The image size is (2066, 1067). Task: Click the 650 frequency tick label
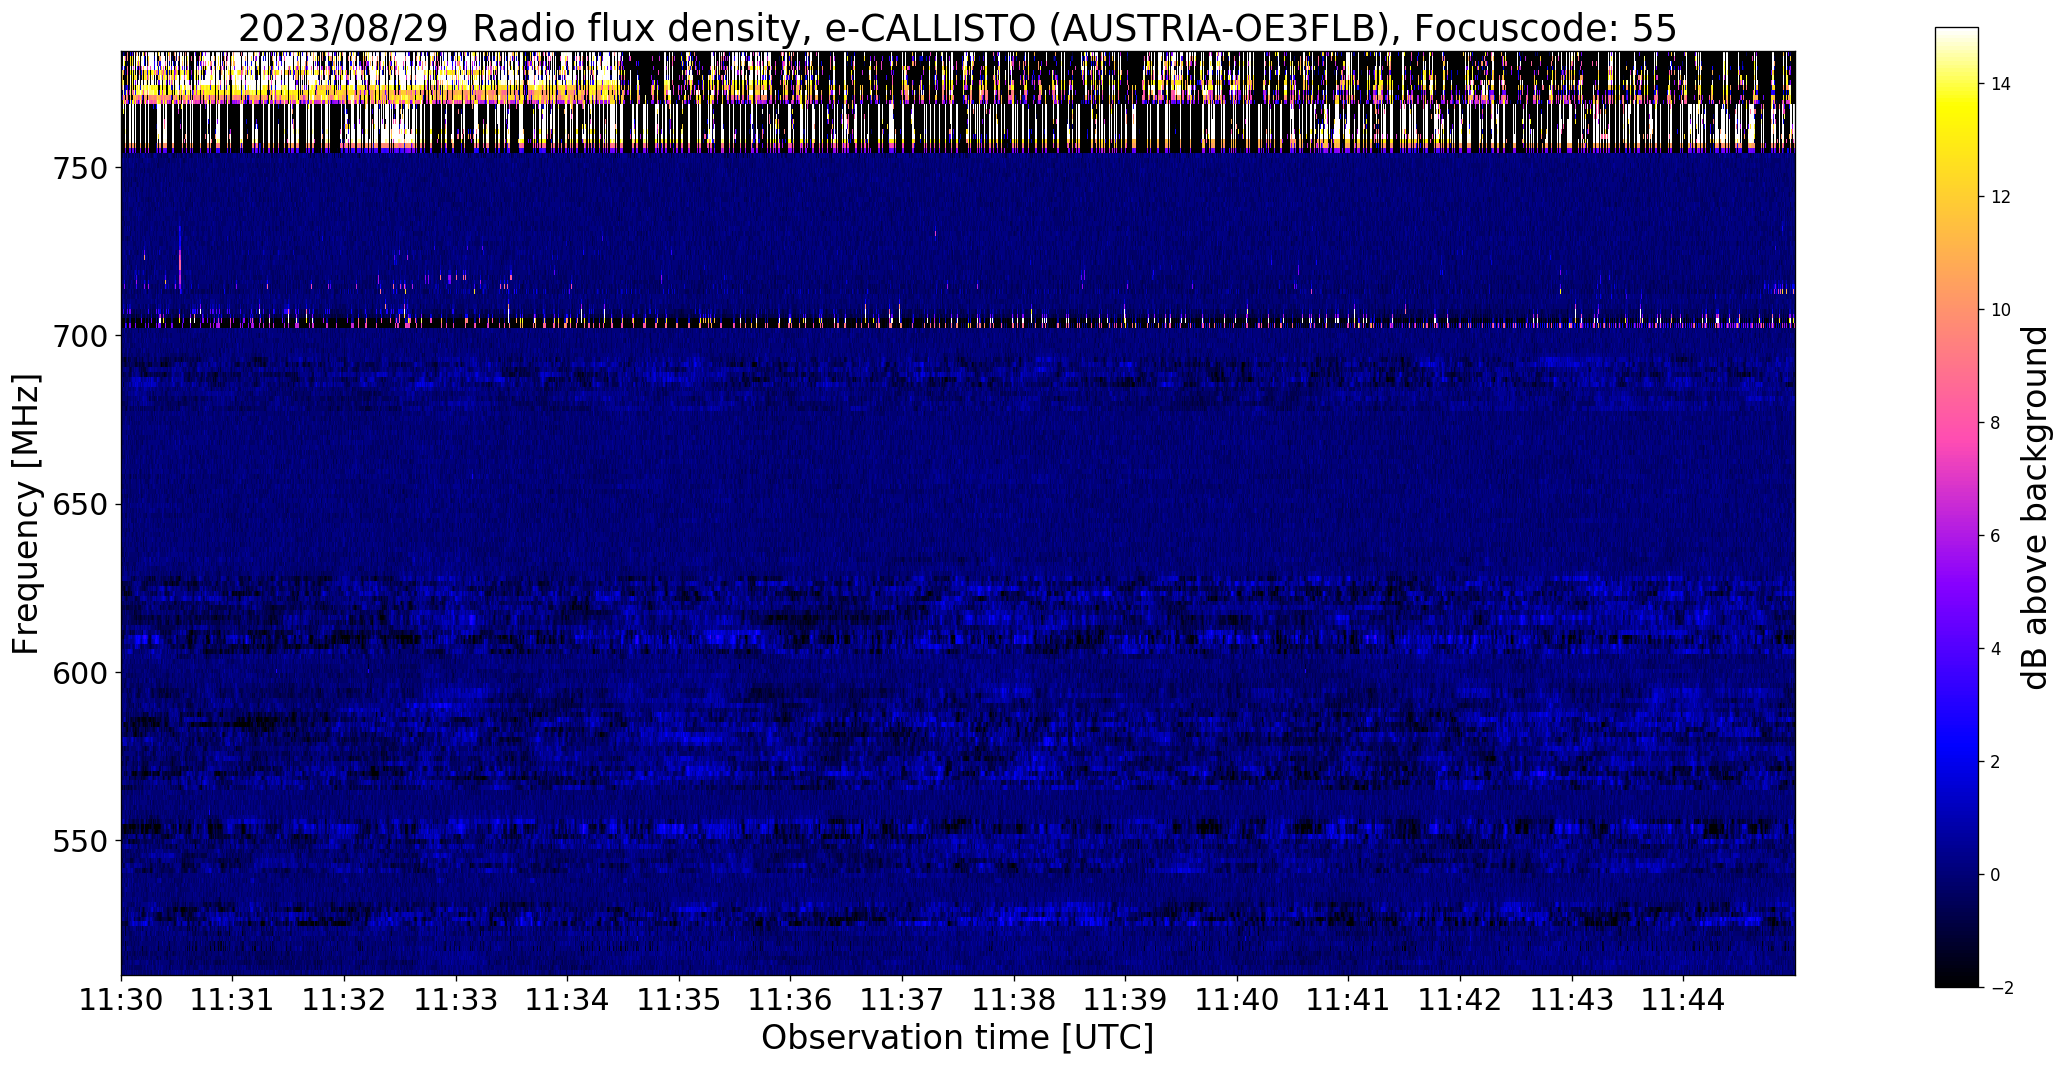tap(79, 505)
